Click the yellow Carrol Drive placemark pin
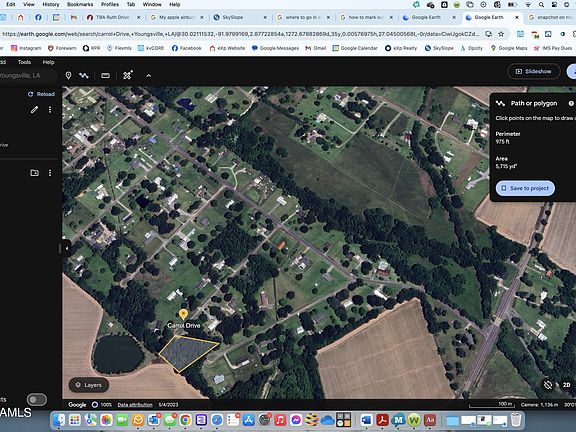This screenshot has height=432, width=576. (x=183, y=314)
